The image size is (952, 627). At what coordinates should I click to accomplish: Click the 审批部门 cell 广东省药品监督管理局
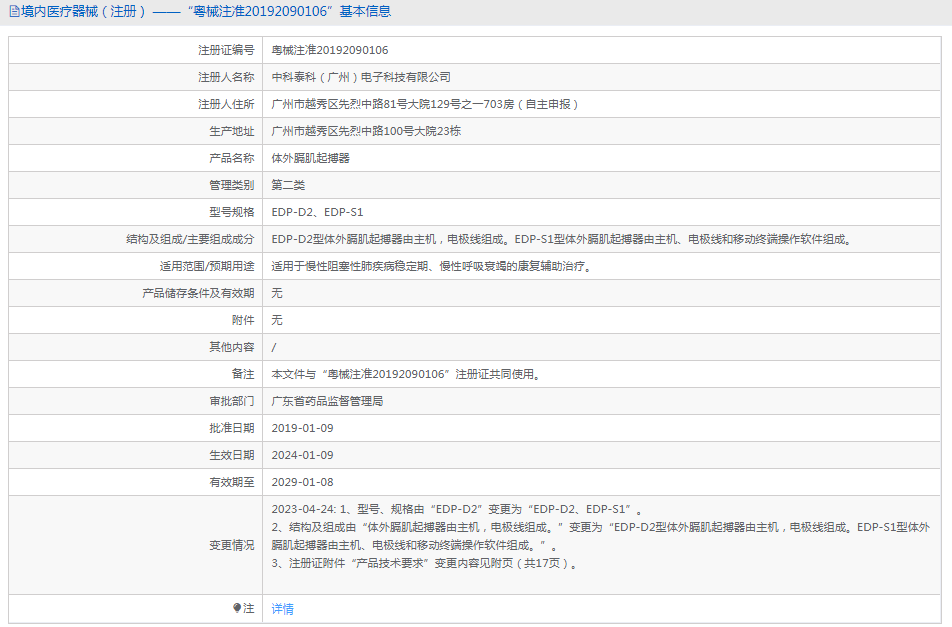330,400
